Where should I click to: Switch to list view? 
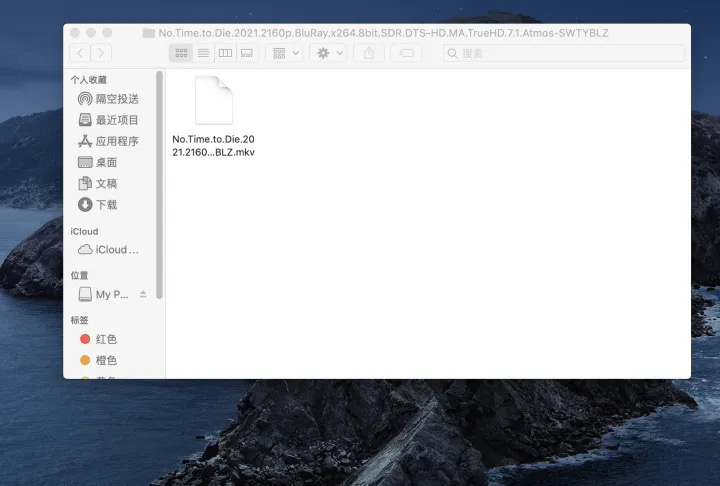[x=203, y=53]
